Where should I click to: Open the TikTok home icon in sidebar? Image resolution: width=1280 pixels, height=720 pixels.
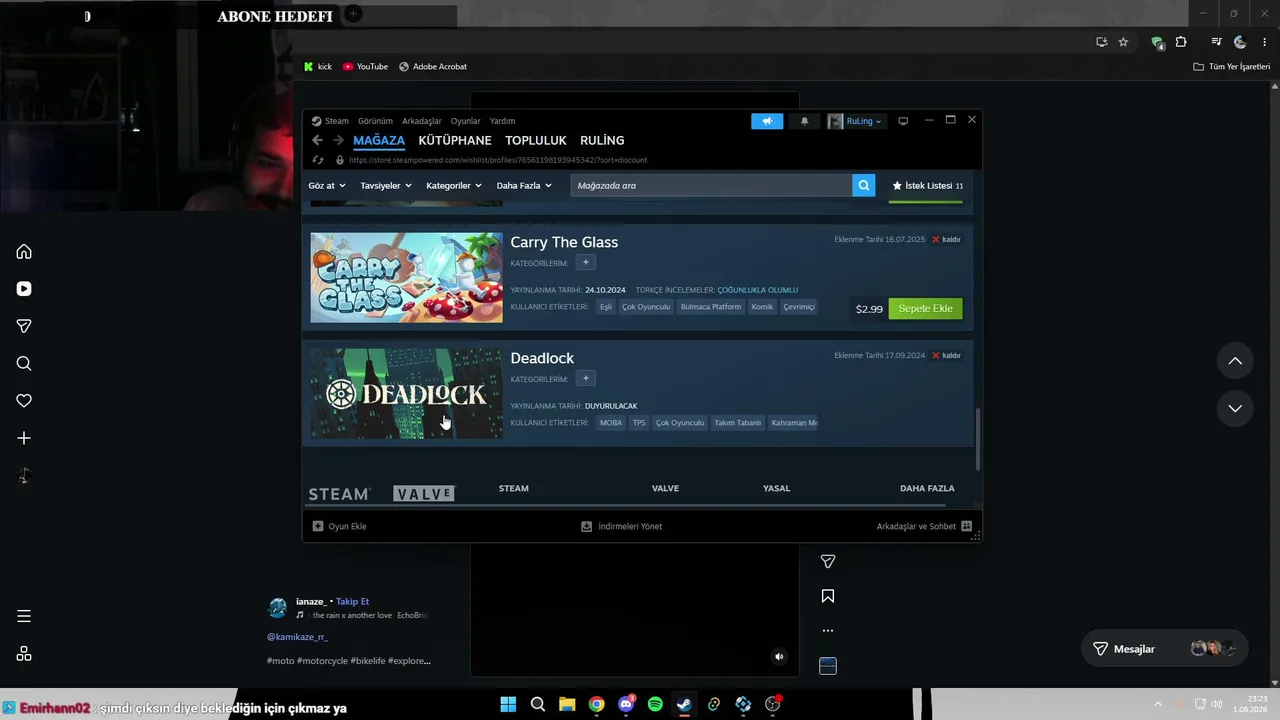click(x=24, y=252)
